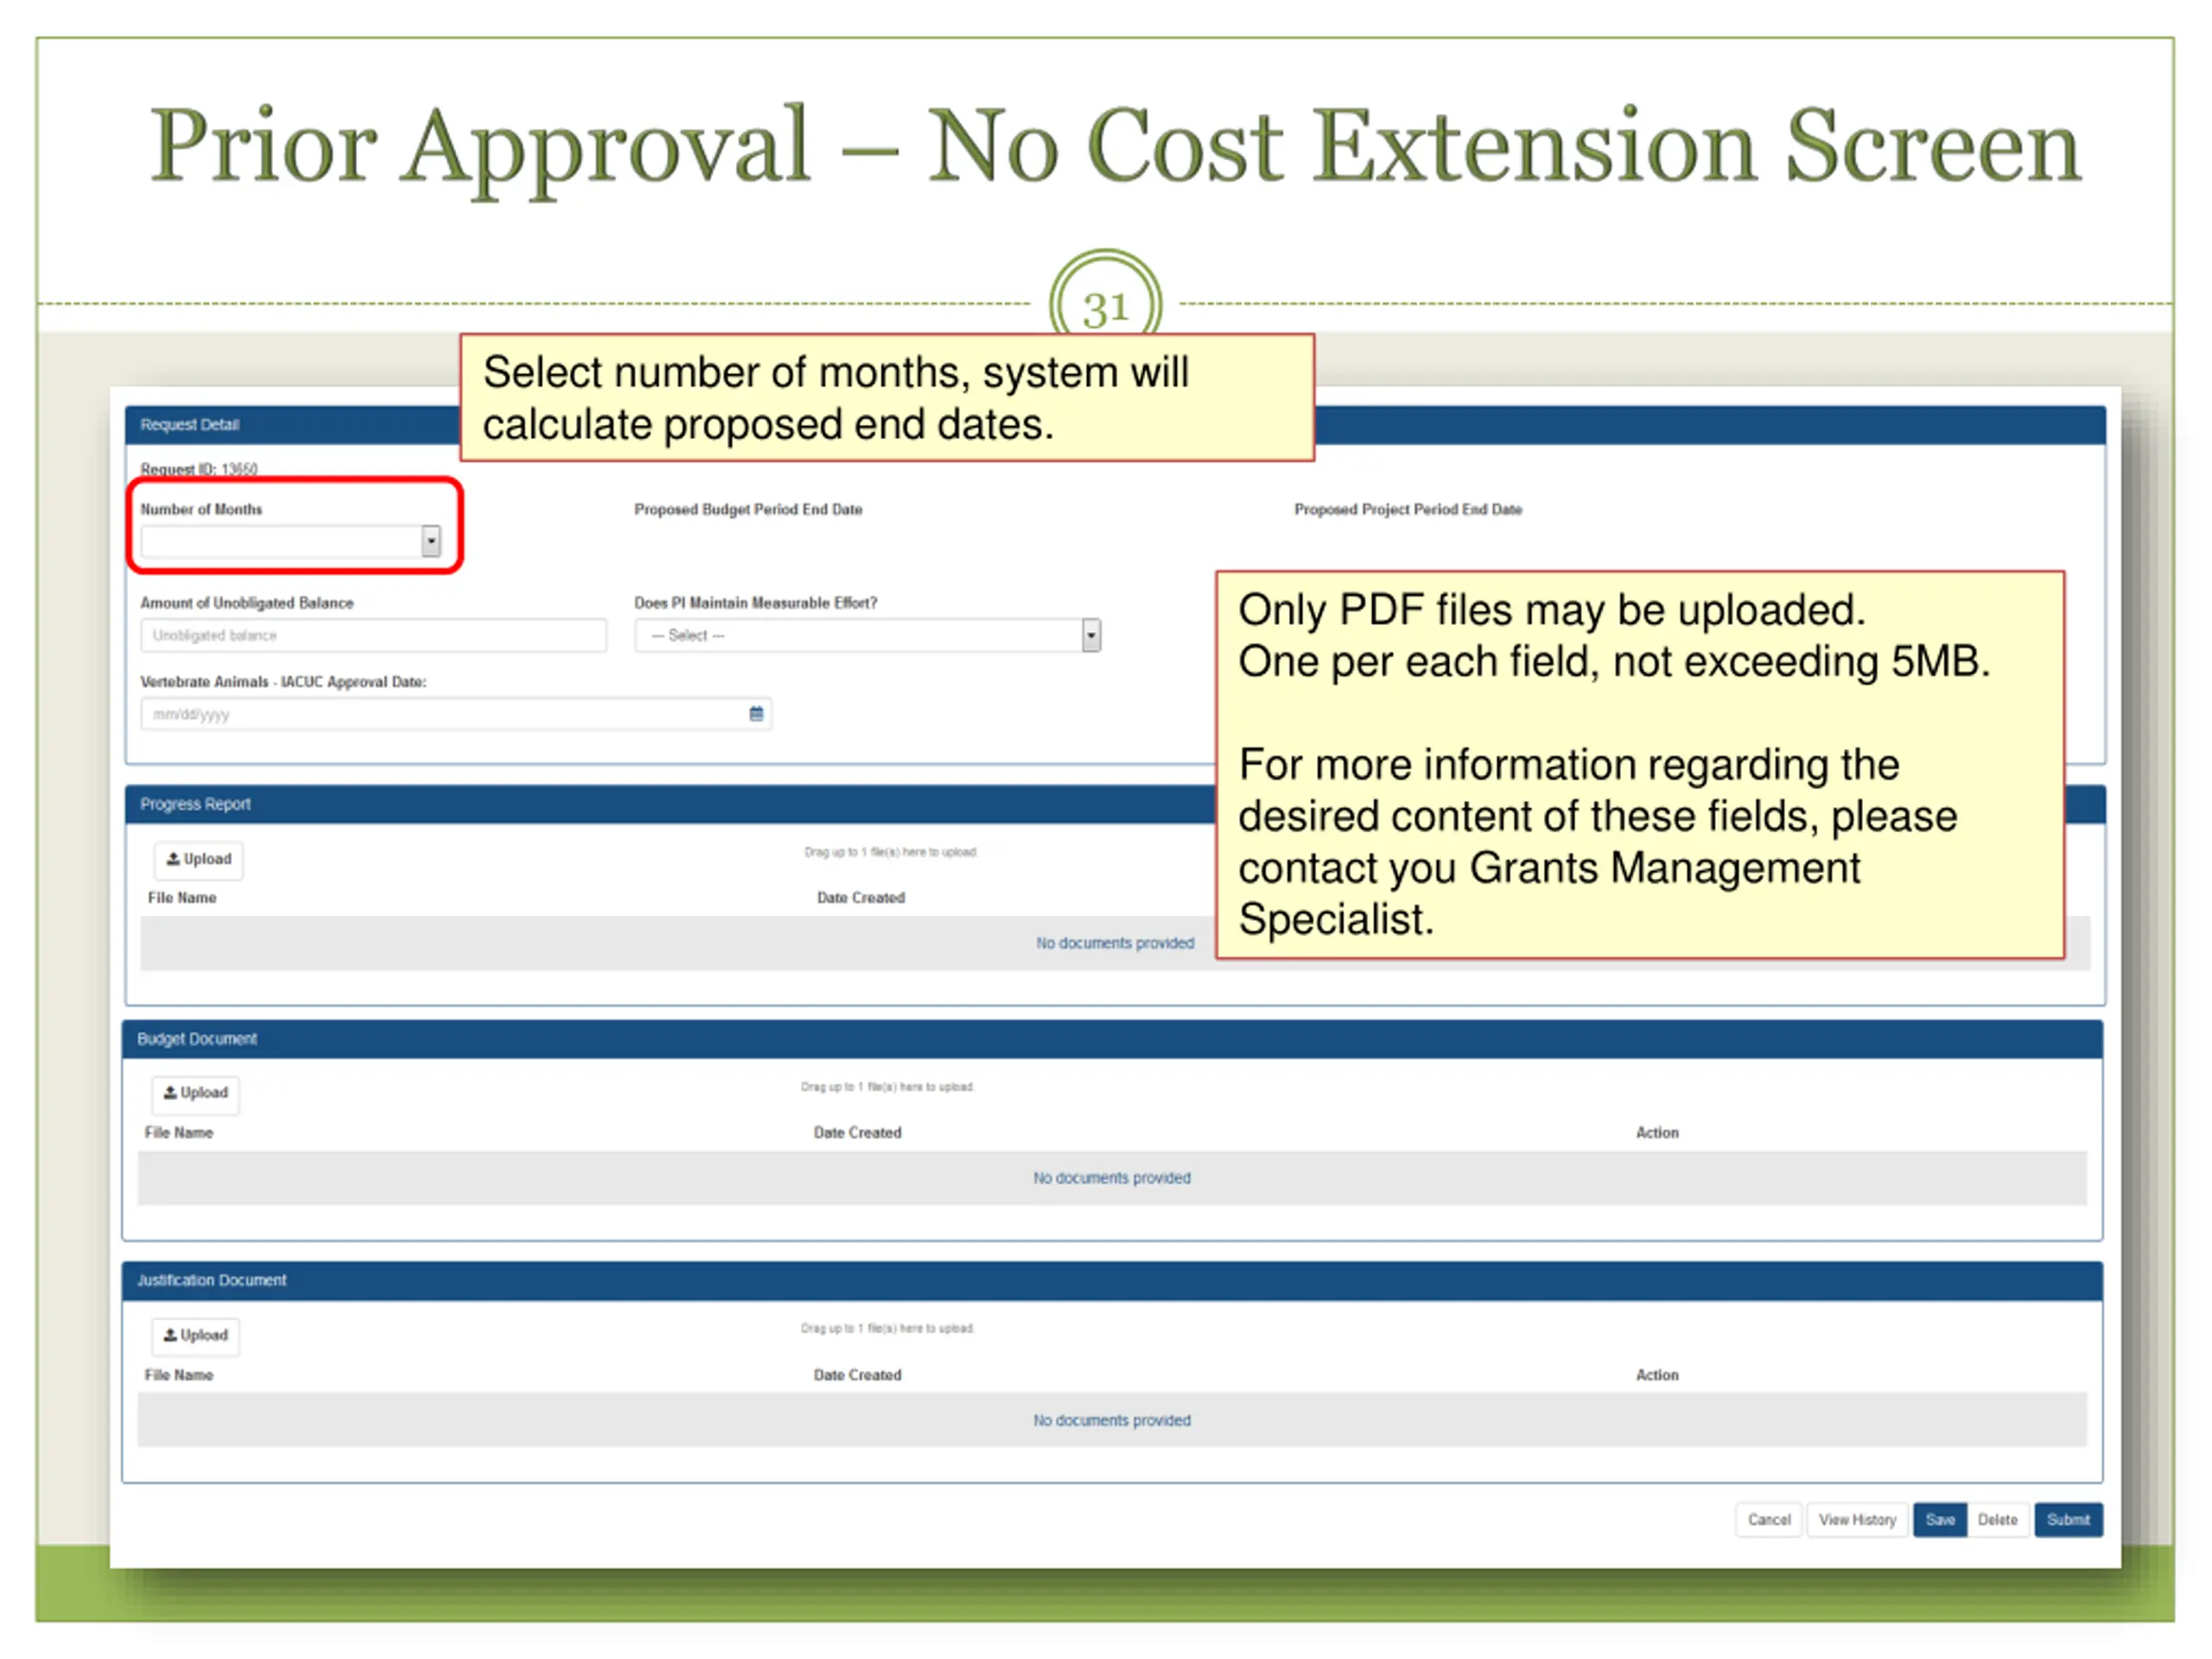Open View History
Screen dimensions: 2212x1659
[x=1857, y=1520]
